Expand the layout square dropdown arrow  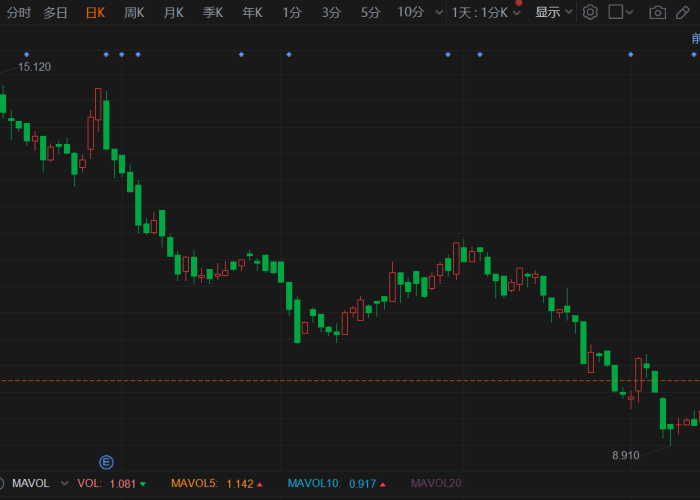coord(629,12)
